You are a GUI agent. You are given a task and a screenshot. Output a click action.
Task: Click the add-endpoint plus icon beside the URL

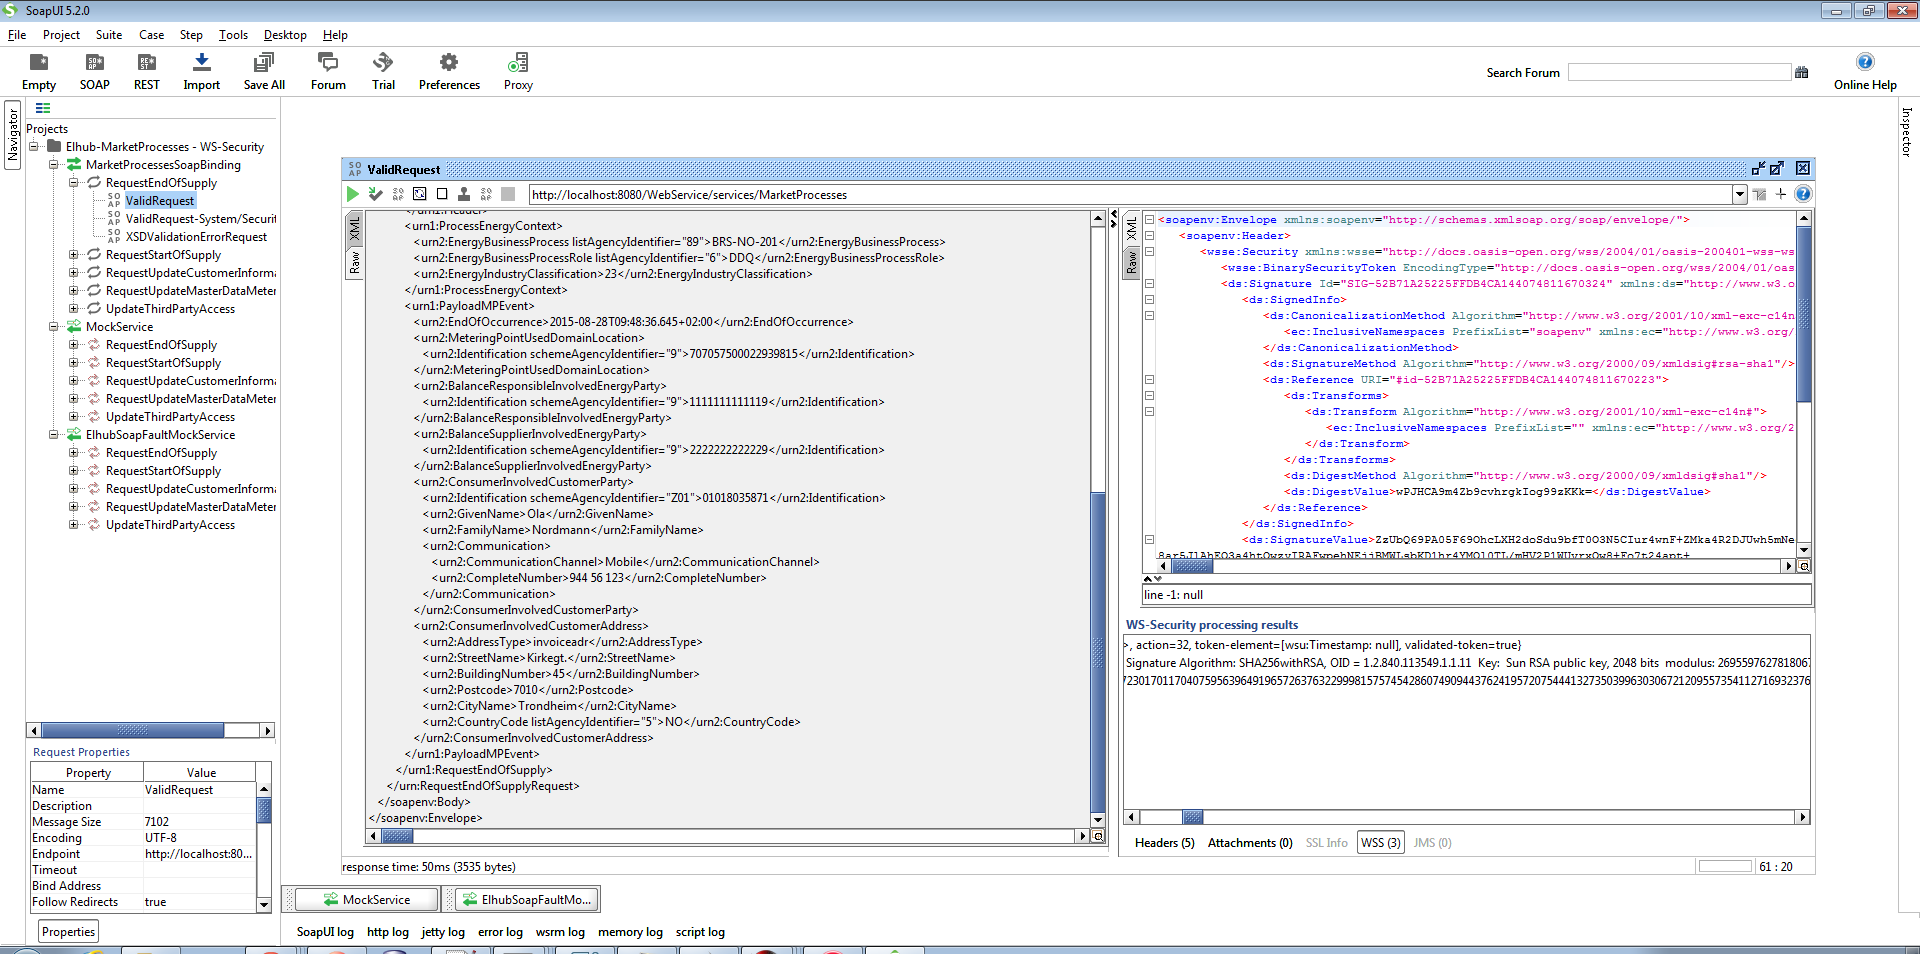(x=1781, y=194)
